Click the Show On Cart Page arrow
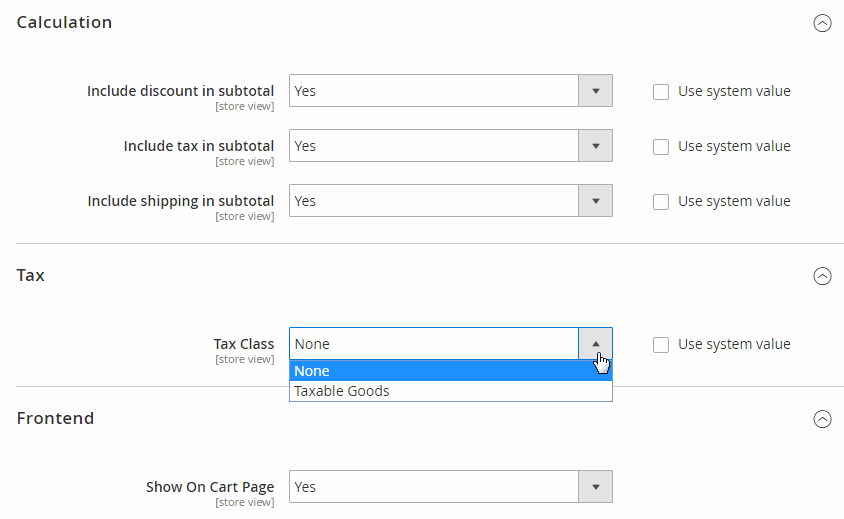Image resolution: width=844 pixels, height=519 pixels. click(x=595, y=487)
